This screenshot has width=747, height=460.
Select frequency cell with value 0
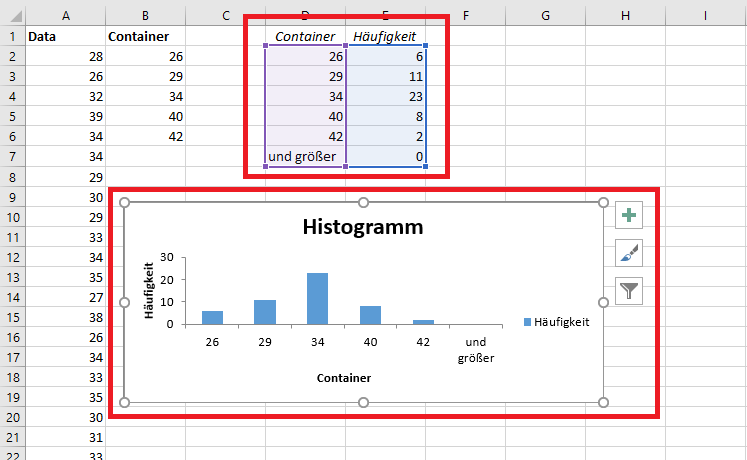385,157
